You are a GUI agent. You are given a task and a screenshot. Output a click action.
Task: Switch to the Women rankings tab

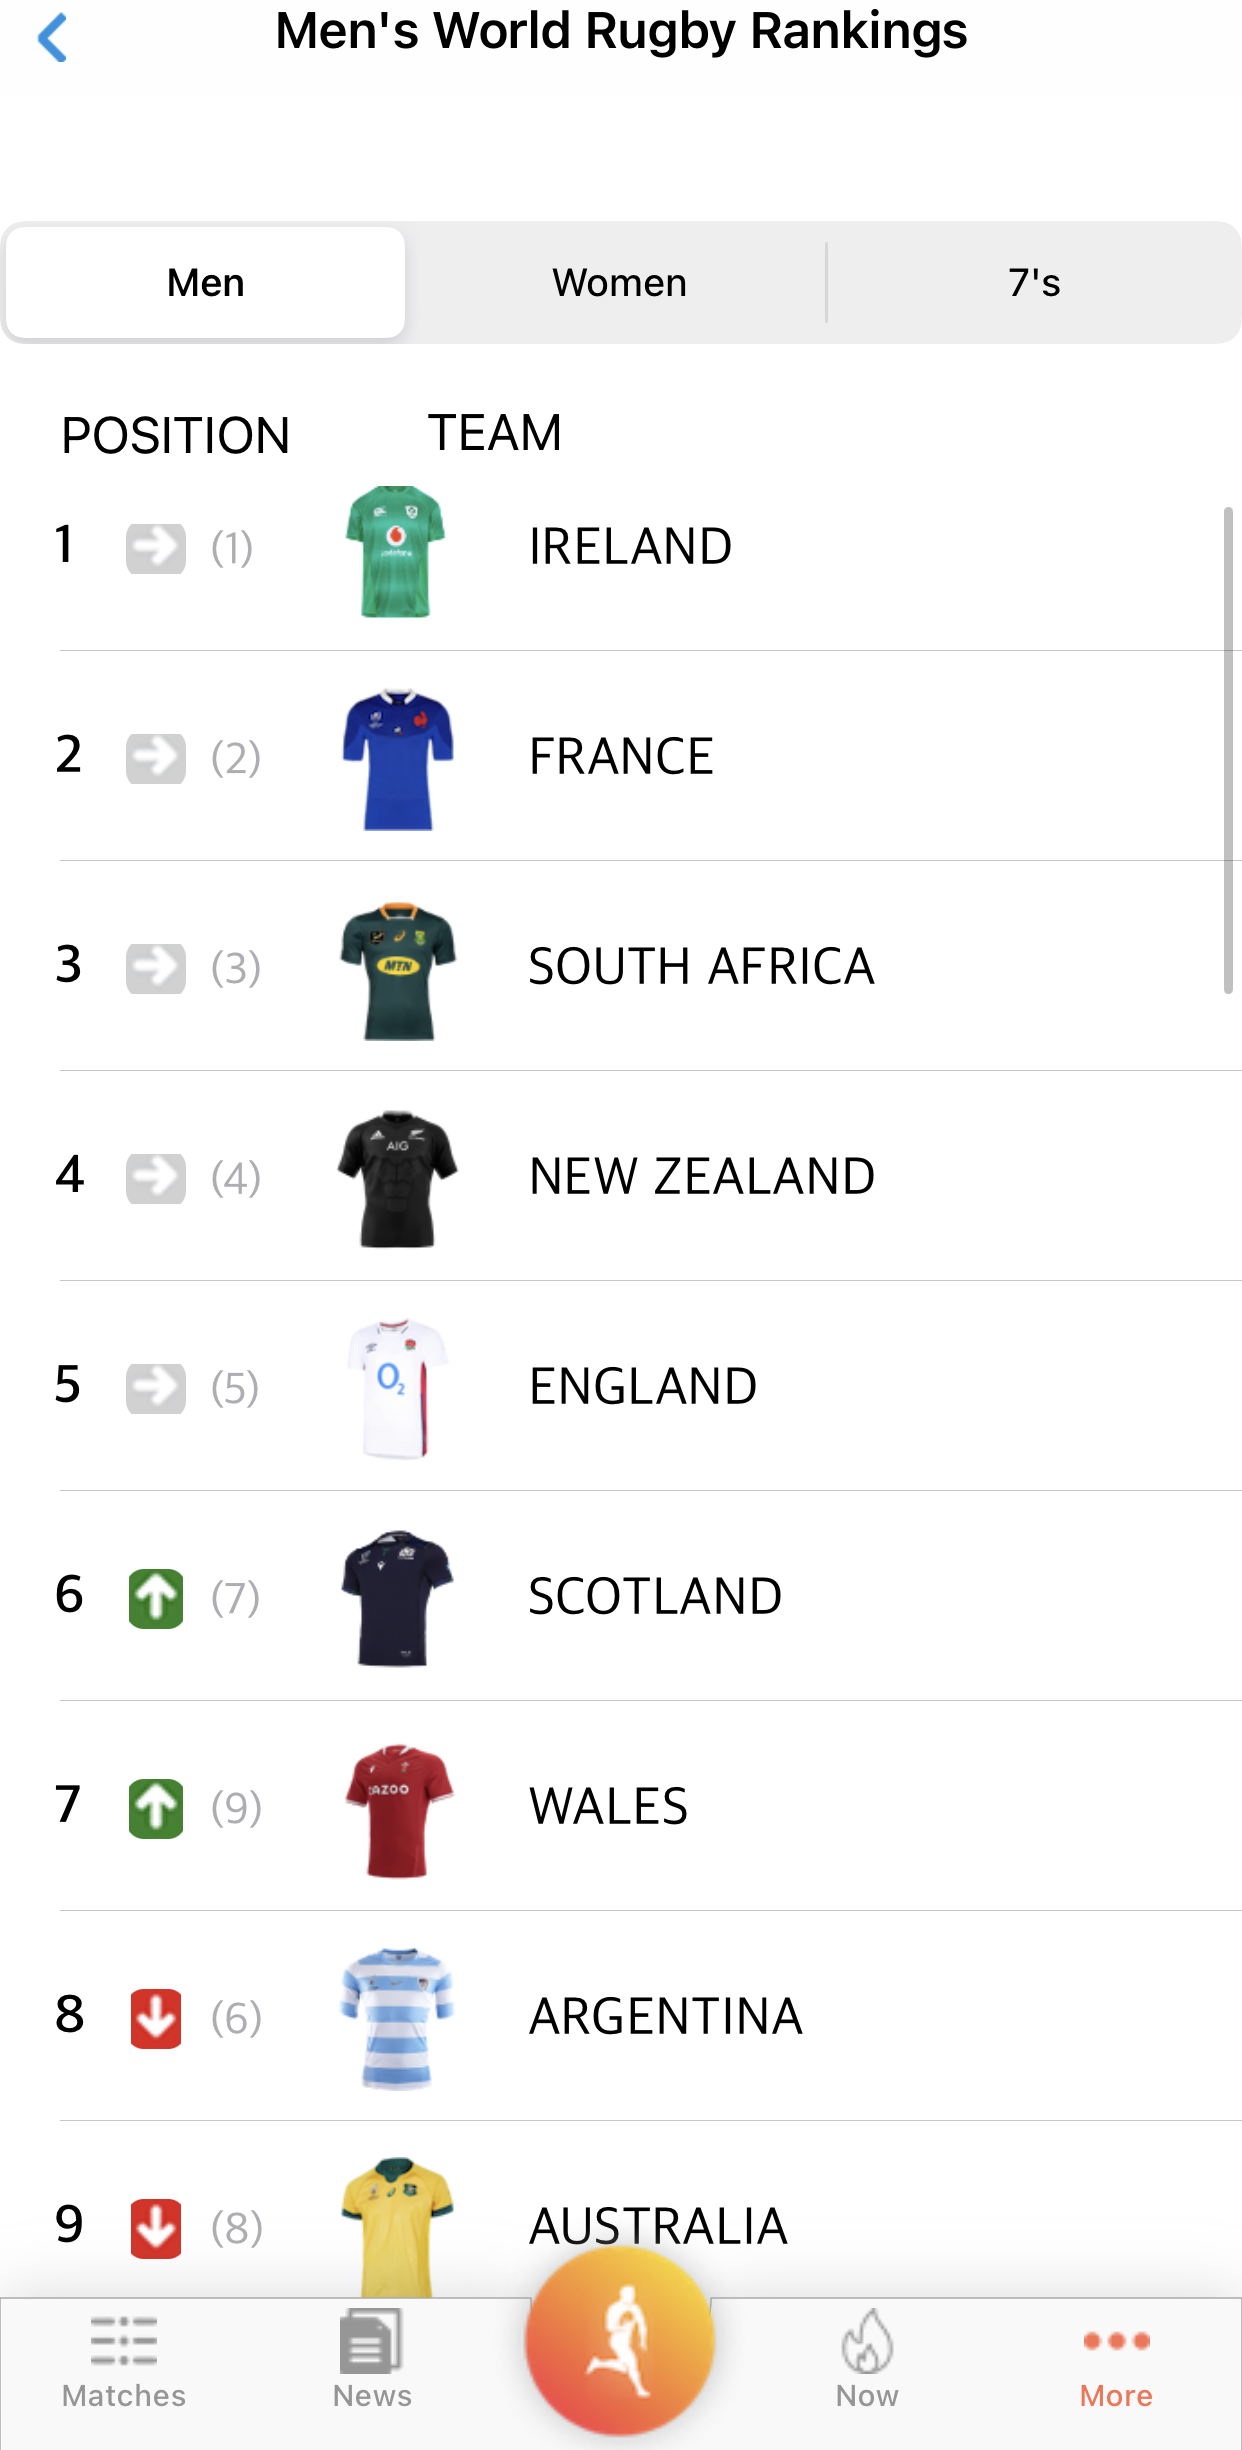(x=619, y=283)
